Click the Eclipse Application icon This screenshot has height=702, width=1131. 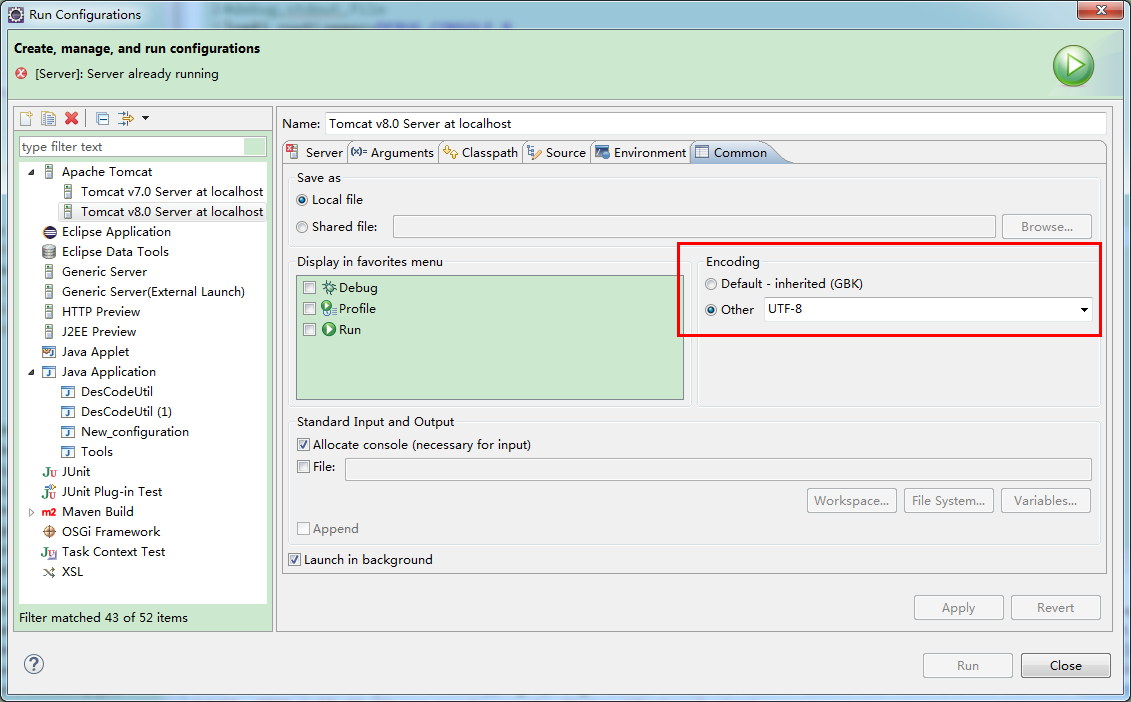49,232
